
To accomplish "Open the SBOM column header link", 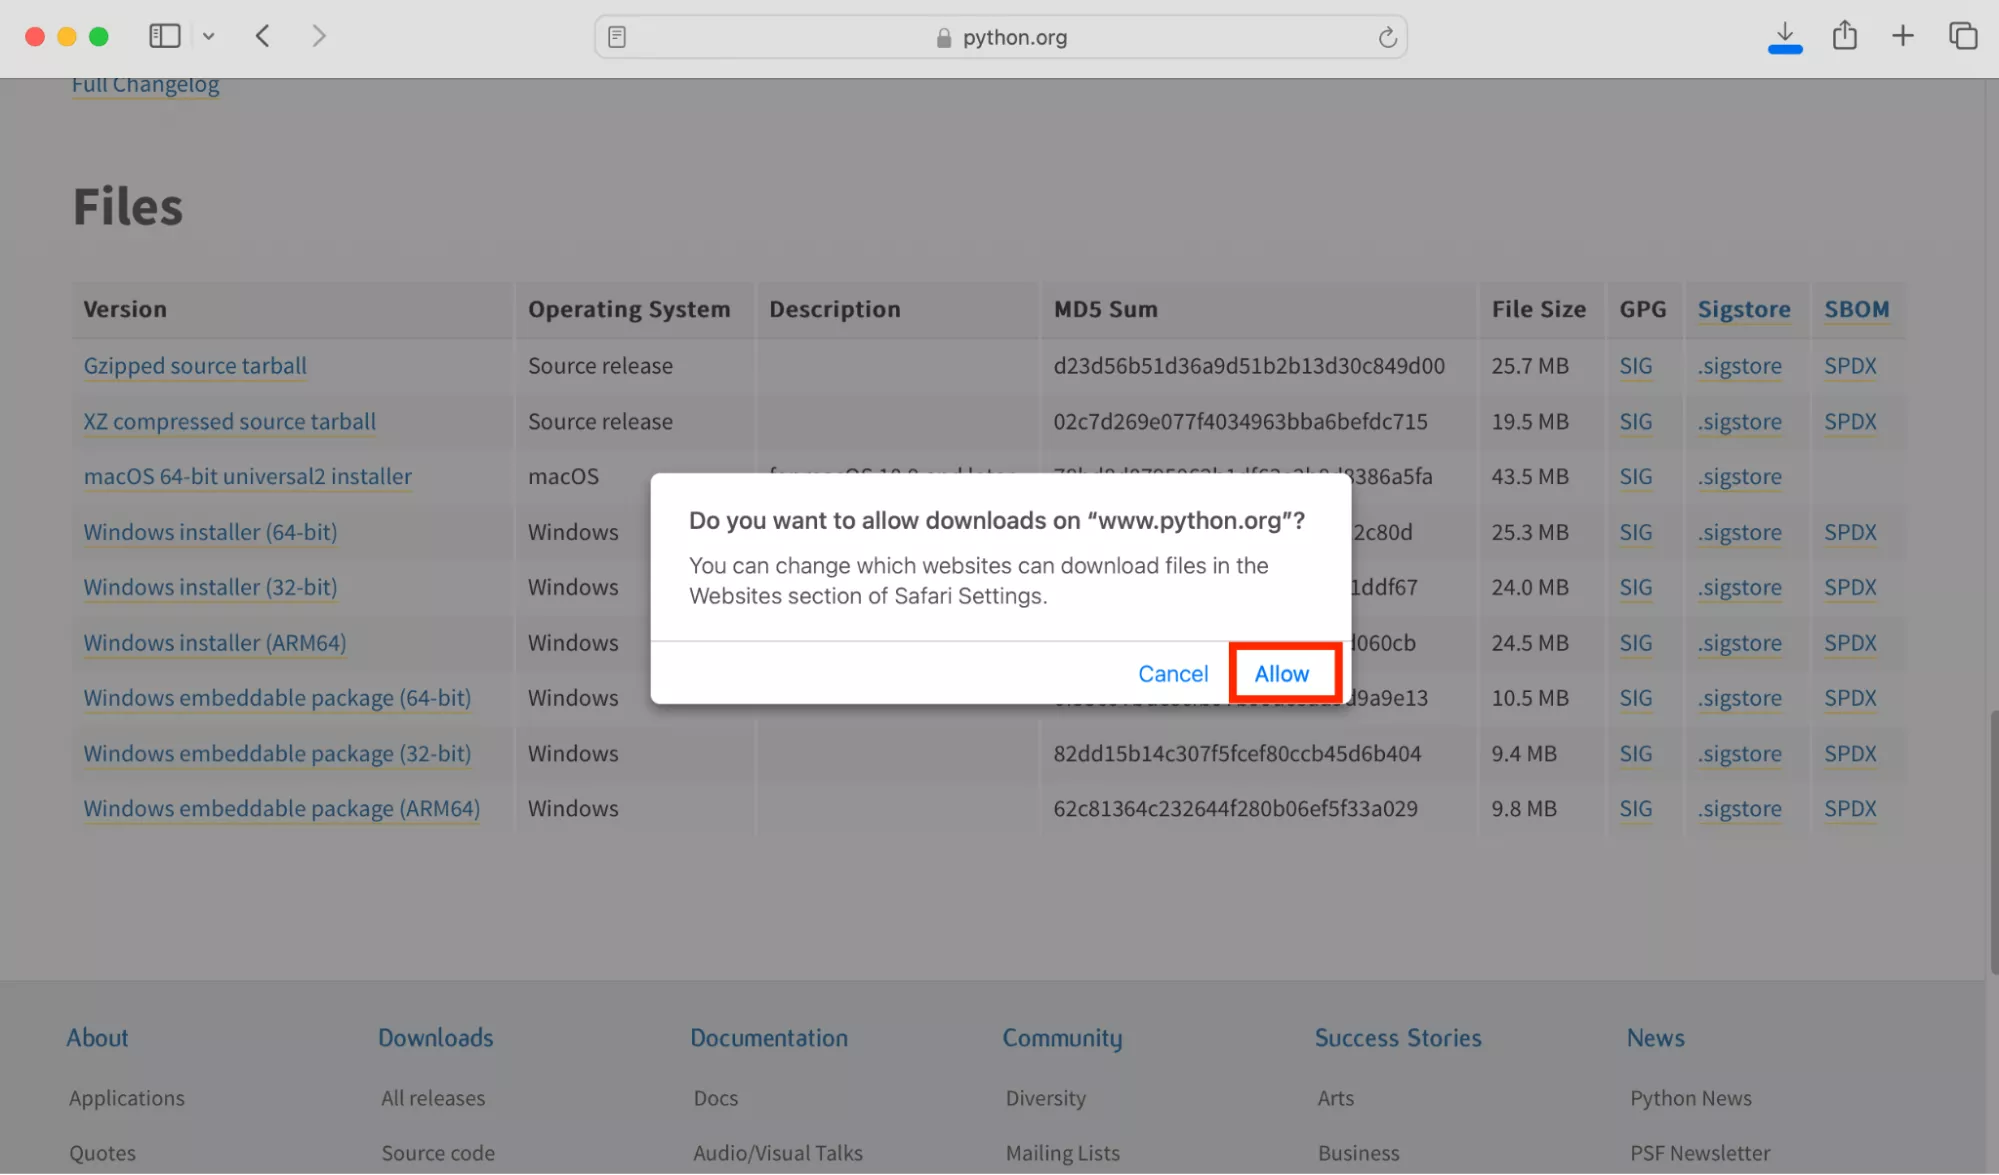I will pos(1857,310).
